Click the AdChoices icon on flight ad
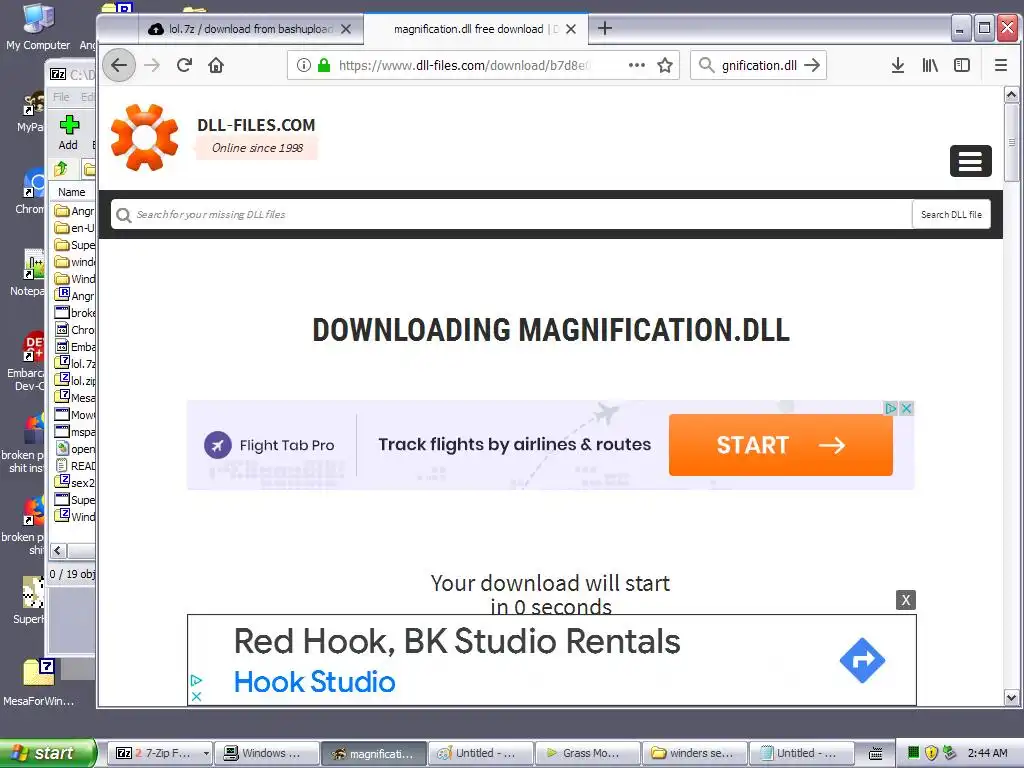The height and width of the screenshot is (768, 1024). tap(890, 409)
